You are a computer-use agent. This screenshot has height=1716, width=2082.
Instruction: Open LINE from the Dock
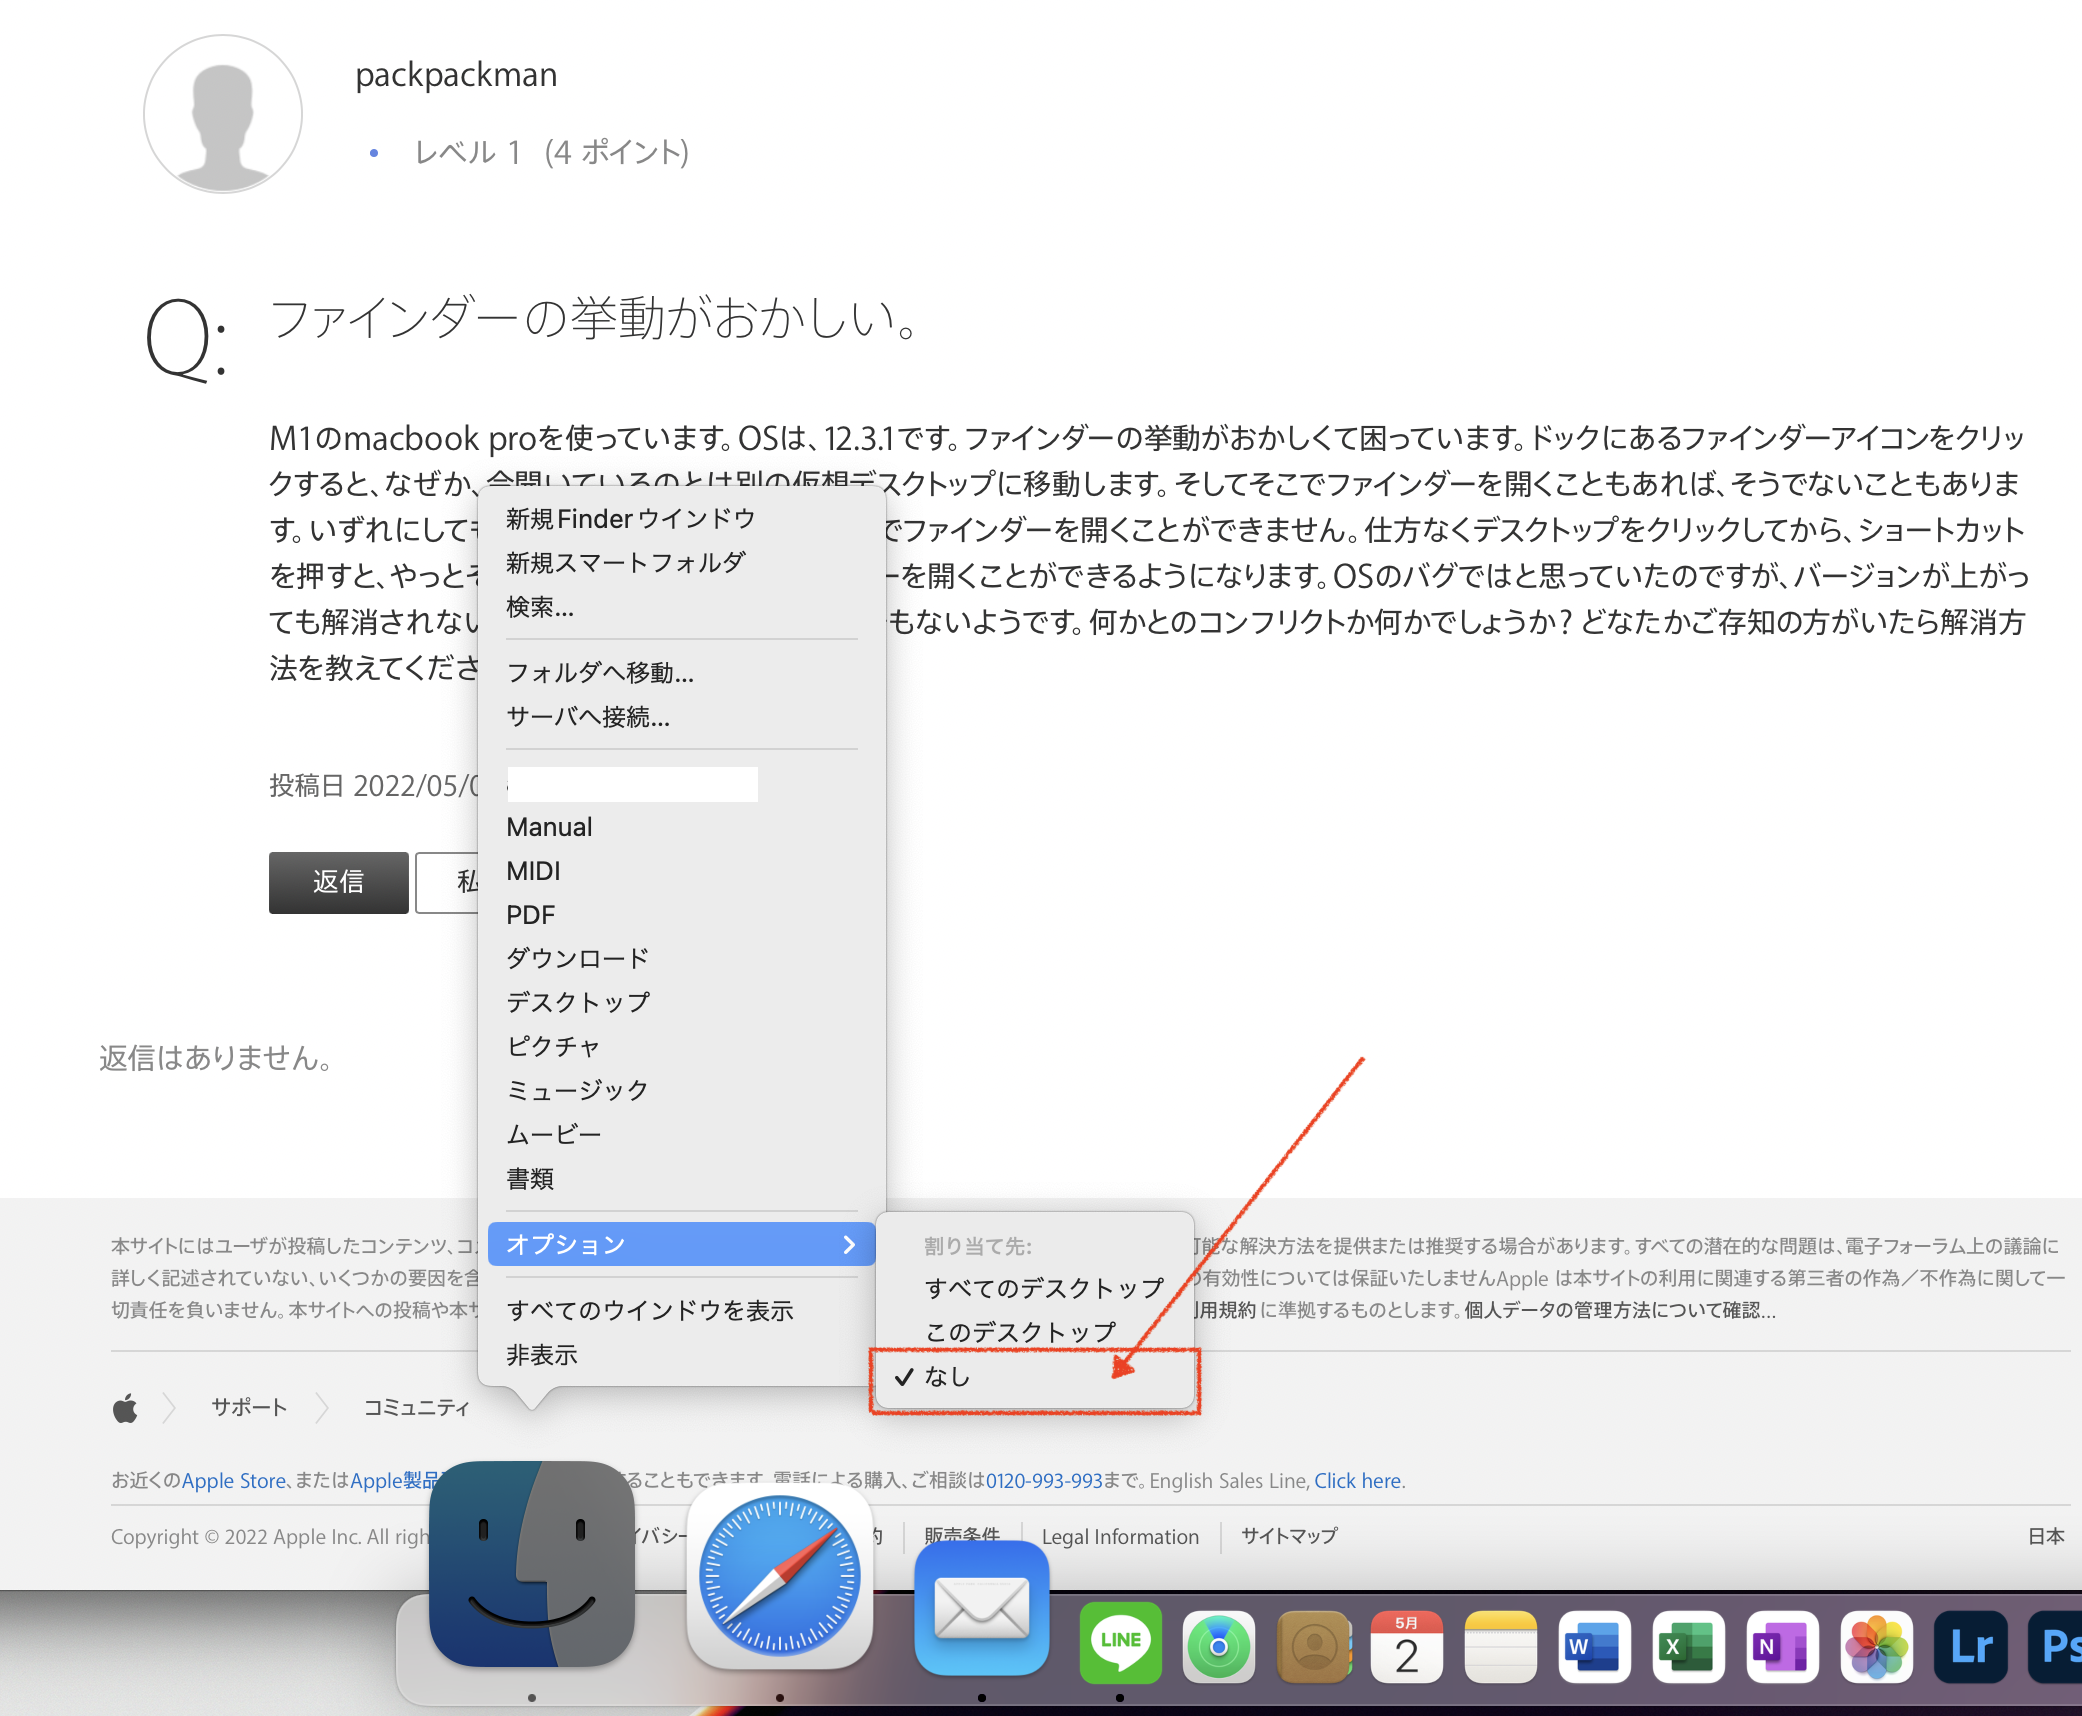[1120, 1645]
